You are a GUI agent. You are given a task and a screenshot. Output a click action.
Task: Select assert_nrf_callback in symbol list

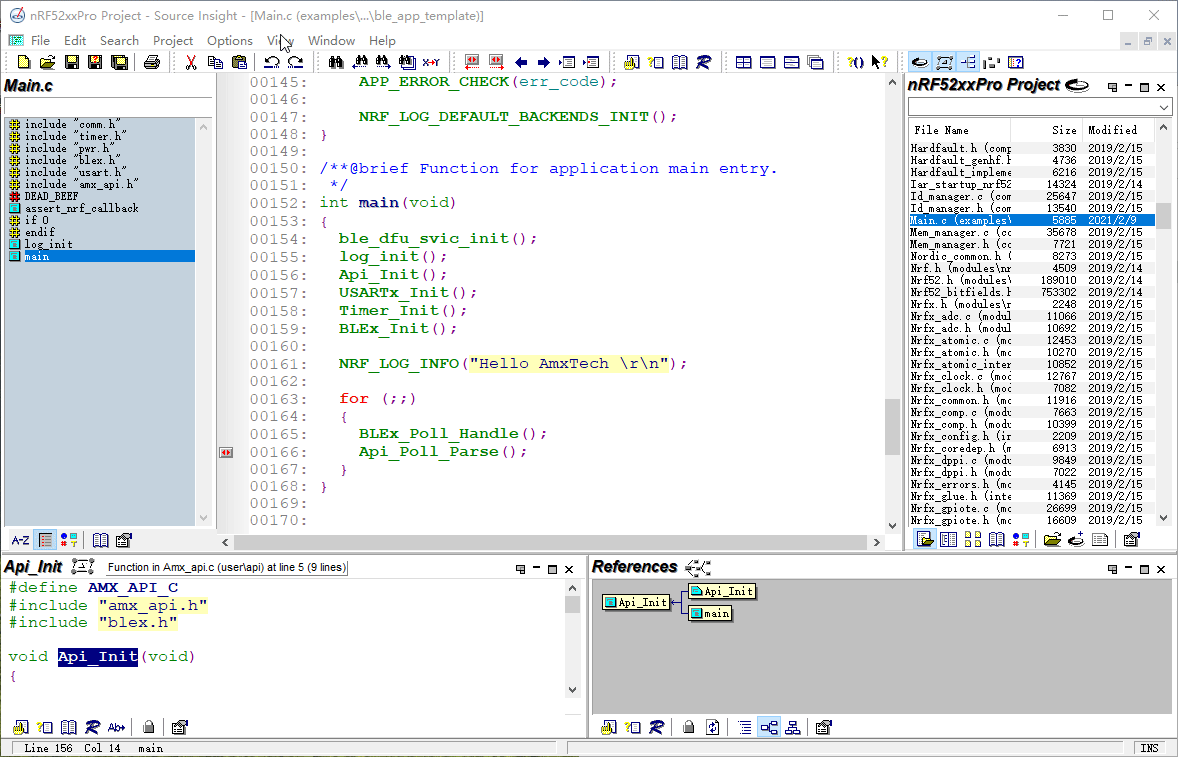[81, 208]
